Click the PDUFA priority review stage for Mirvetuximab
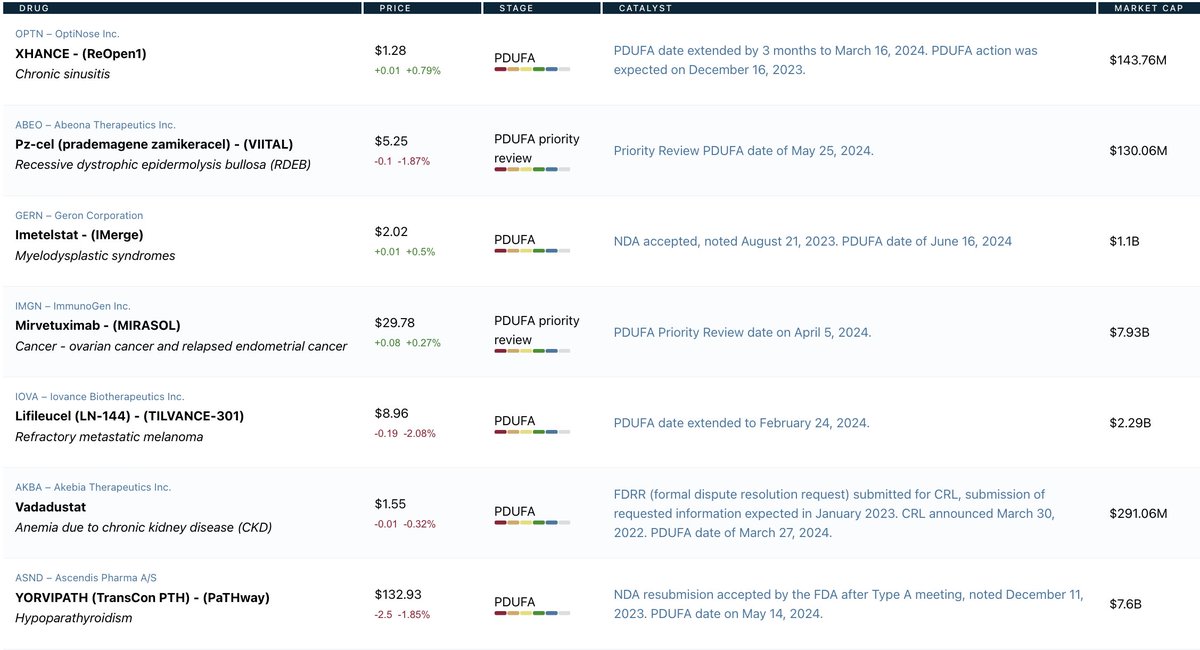This screenshot has height=650, width=1200. click(537, 330)
